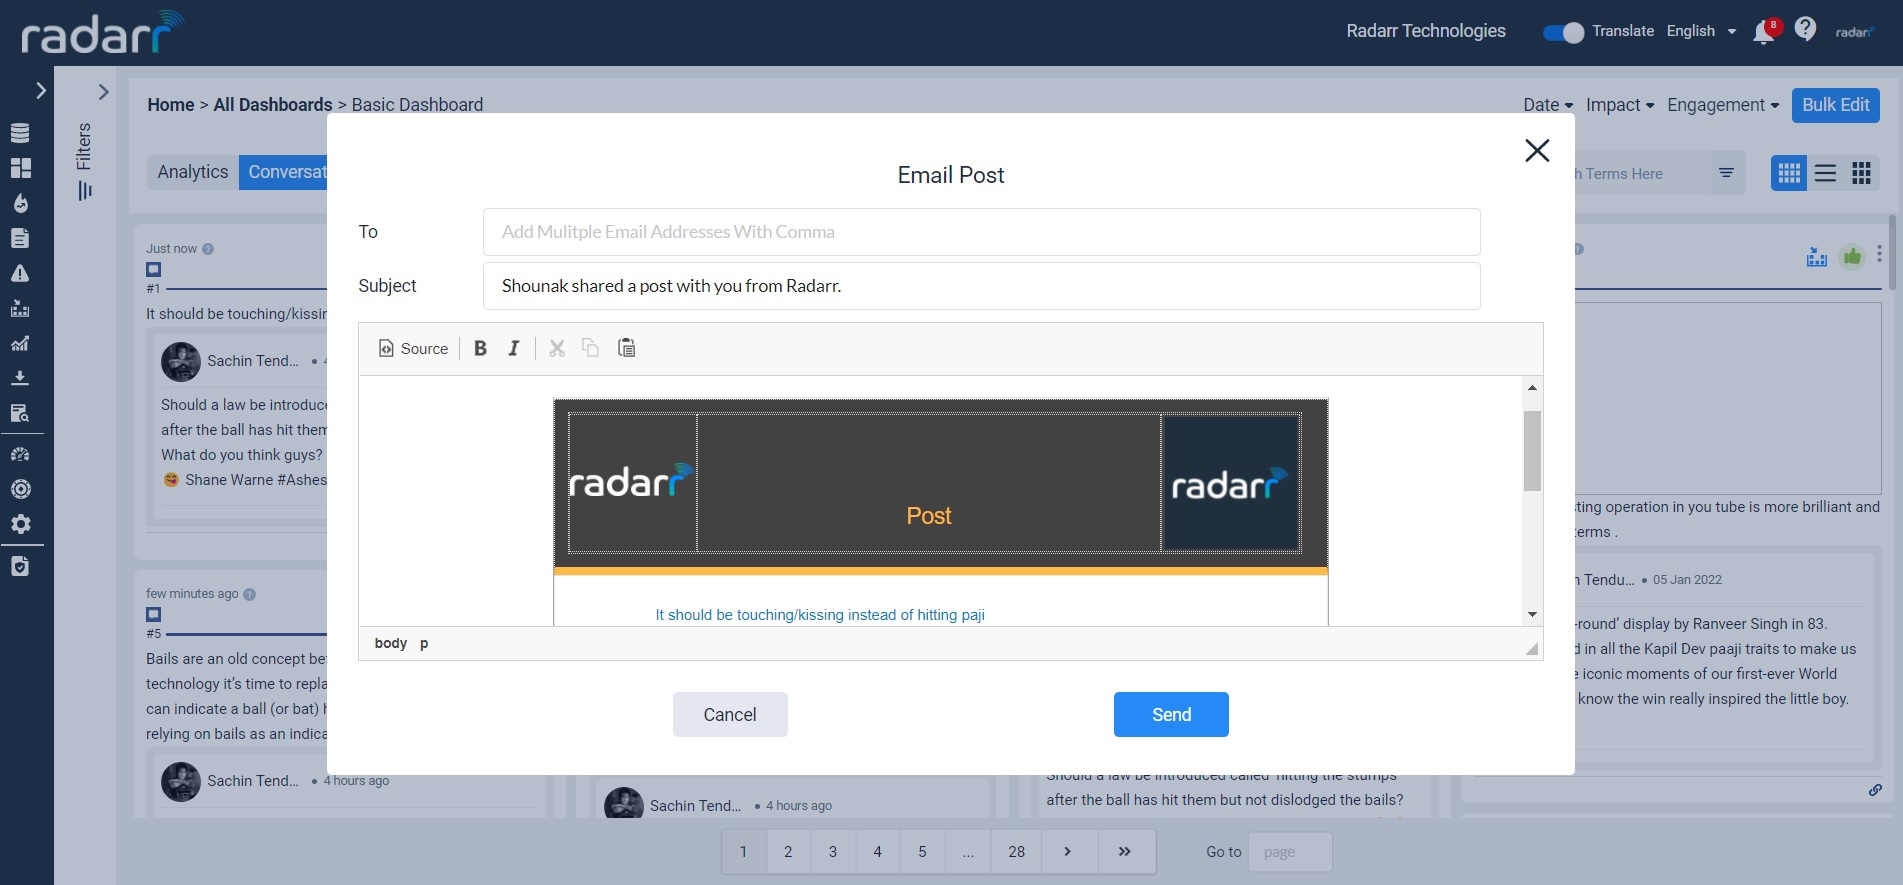Click the radarr profile logo top right
Viewport: 1903px width, 885px height.
click(x=1854, y=32)
